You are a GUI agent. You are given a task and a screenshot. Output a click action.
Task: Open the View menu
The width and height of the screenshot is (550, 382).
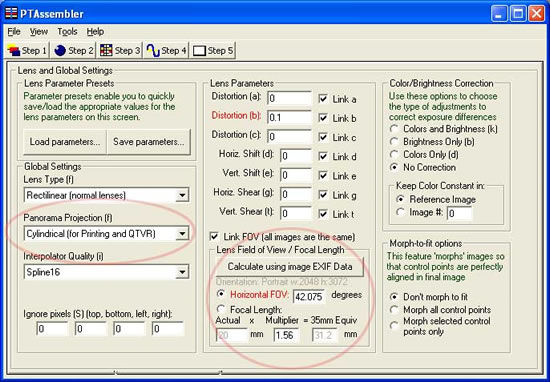[x=39, y=32]
